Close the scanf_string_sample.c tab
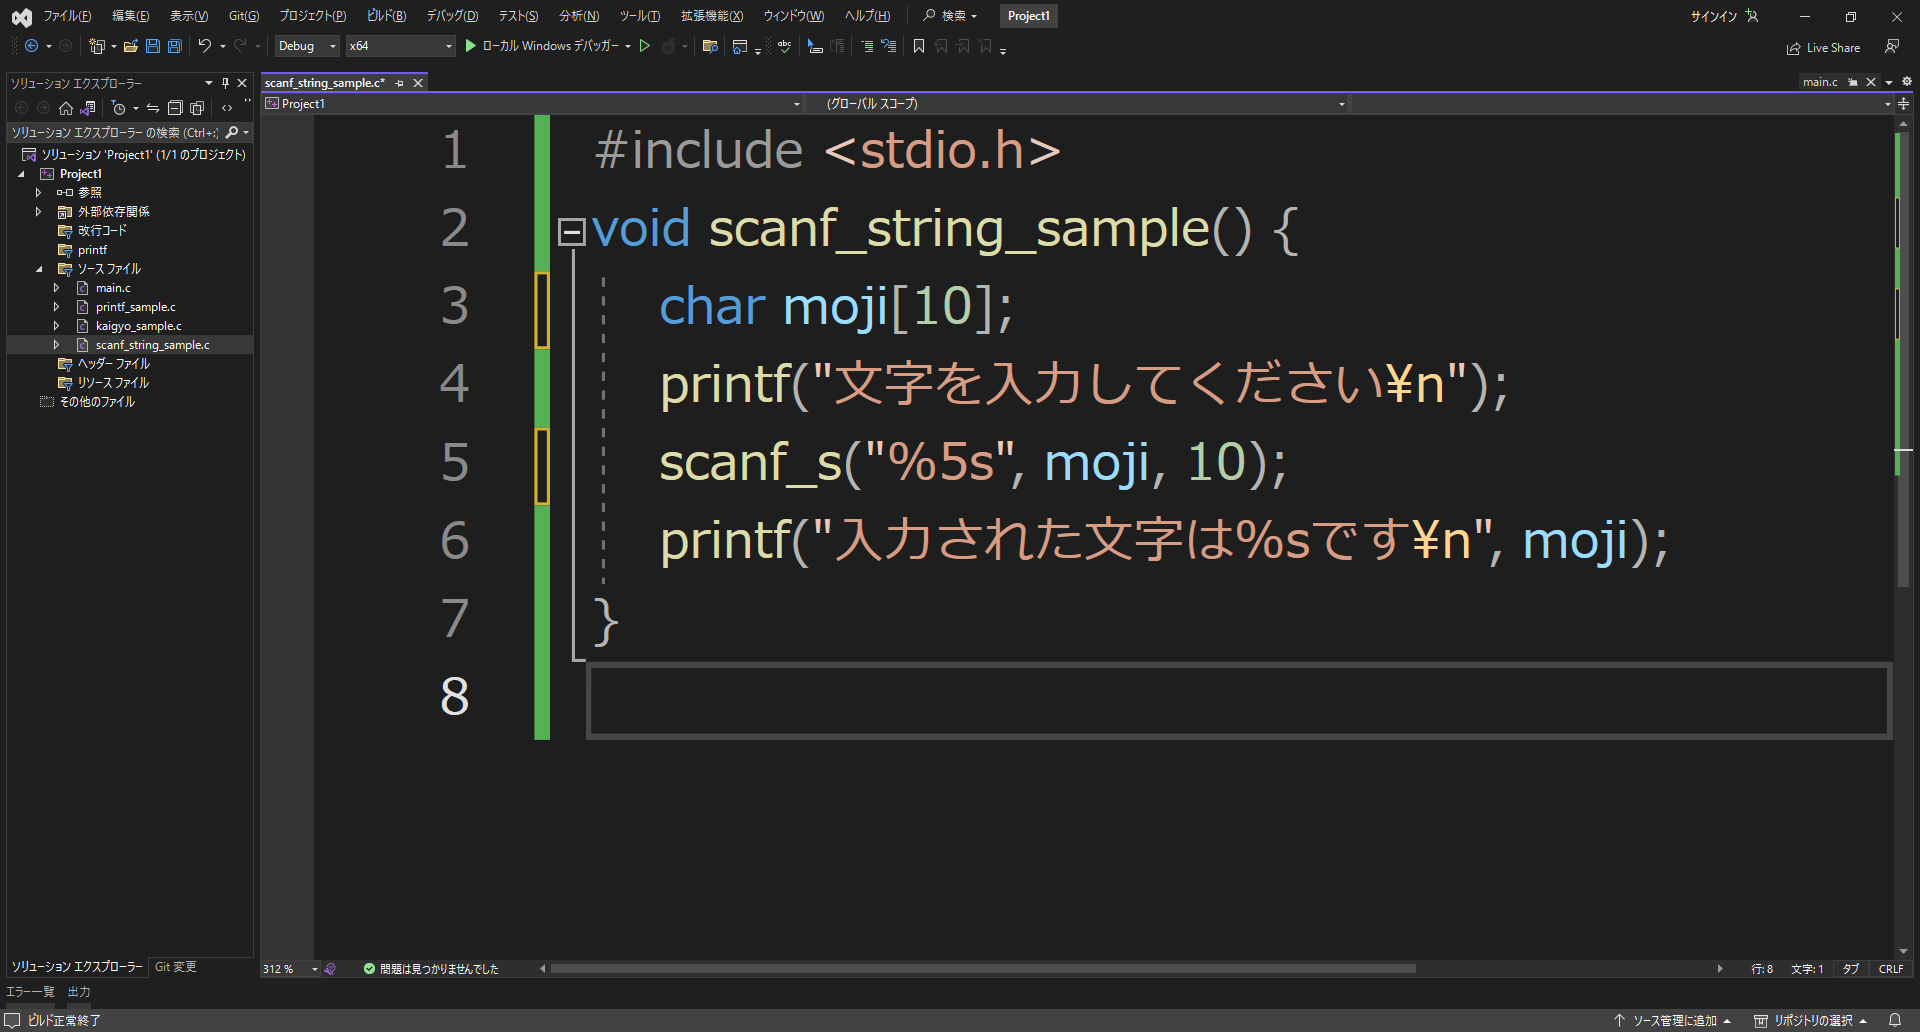The width and height of the screenshot is (1920, 1032). 418,83
